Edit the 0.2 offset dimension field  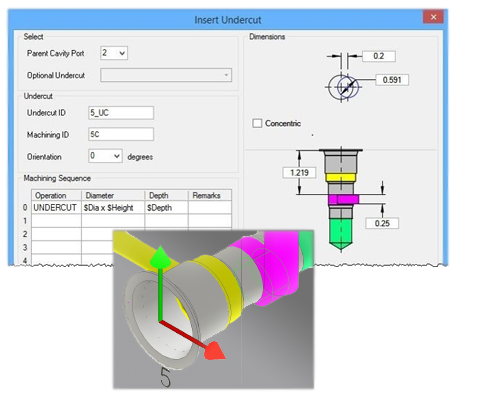coord(379,56)
